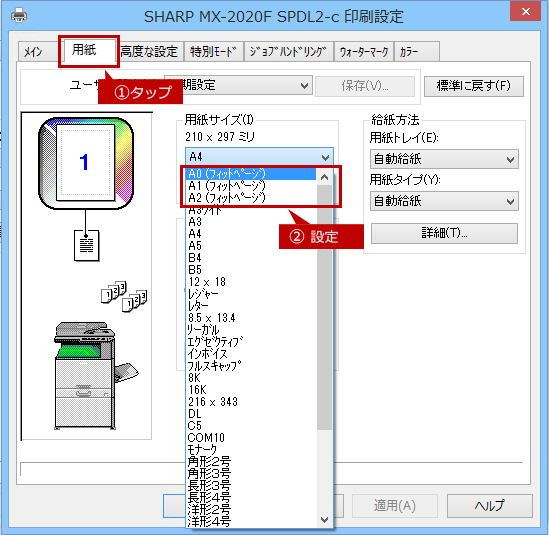549x535 pixels.
Task: Open the 高度な設定 tab
Action: click(x=149, y=52)
